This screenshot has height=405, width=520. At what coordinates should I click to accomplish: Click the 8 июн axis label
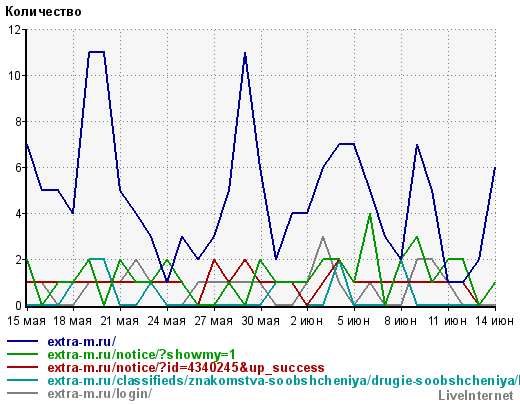click(401, 321)
